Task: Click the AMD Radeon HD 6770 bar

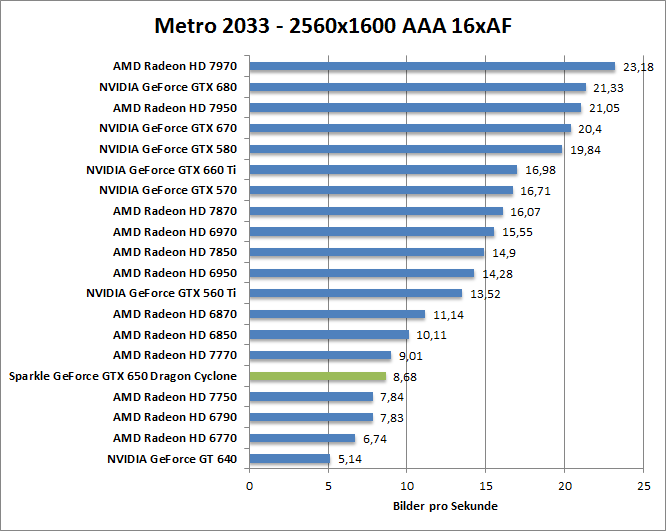Action: (302, 438)
